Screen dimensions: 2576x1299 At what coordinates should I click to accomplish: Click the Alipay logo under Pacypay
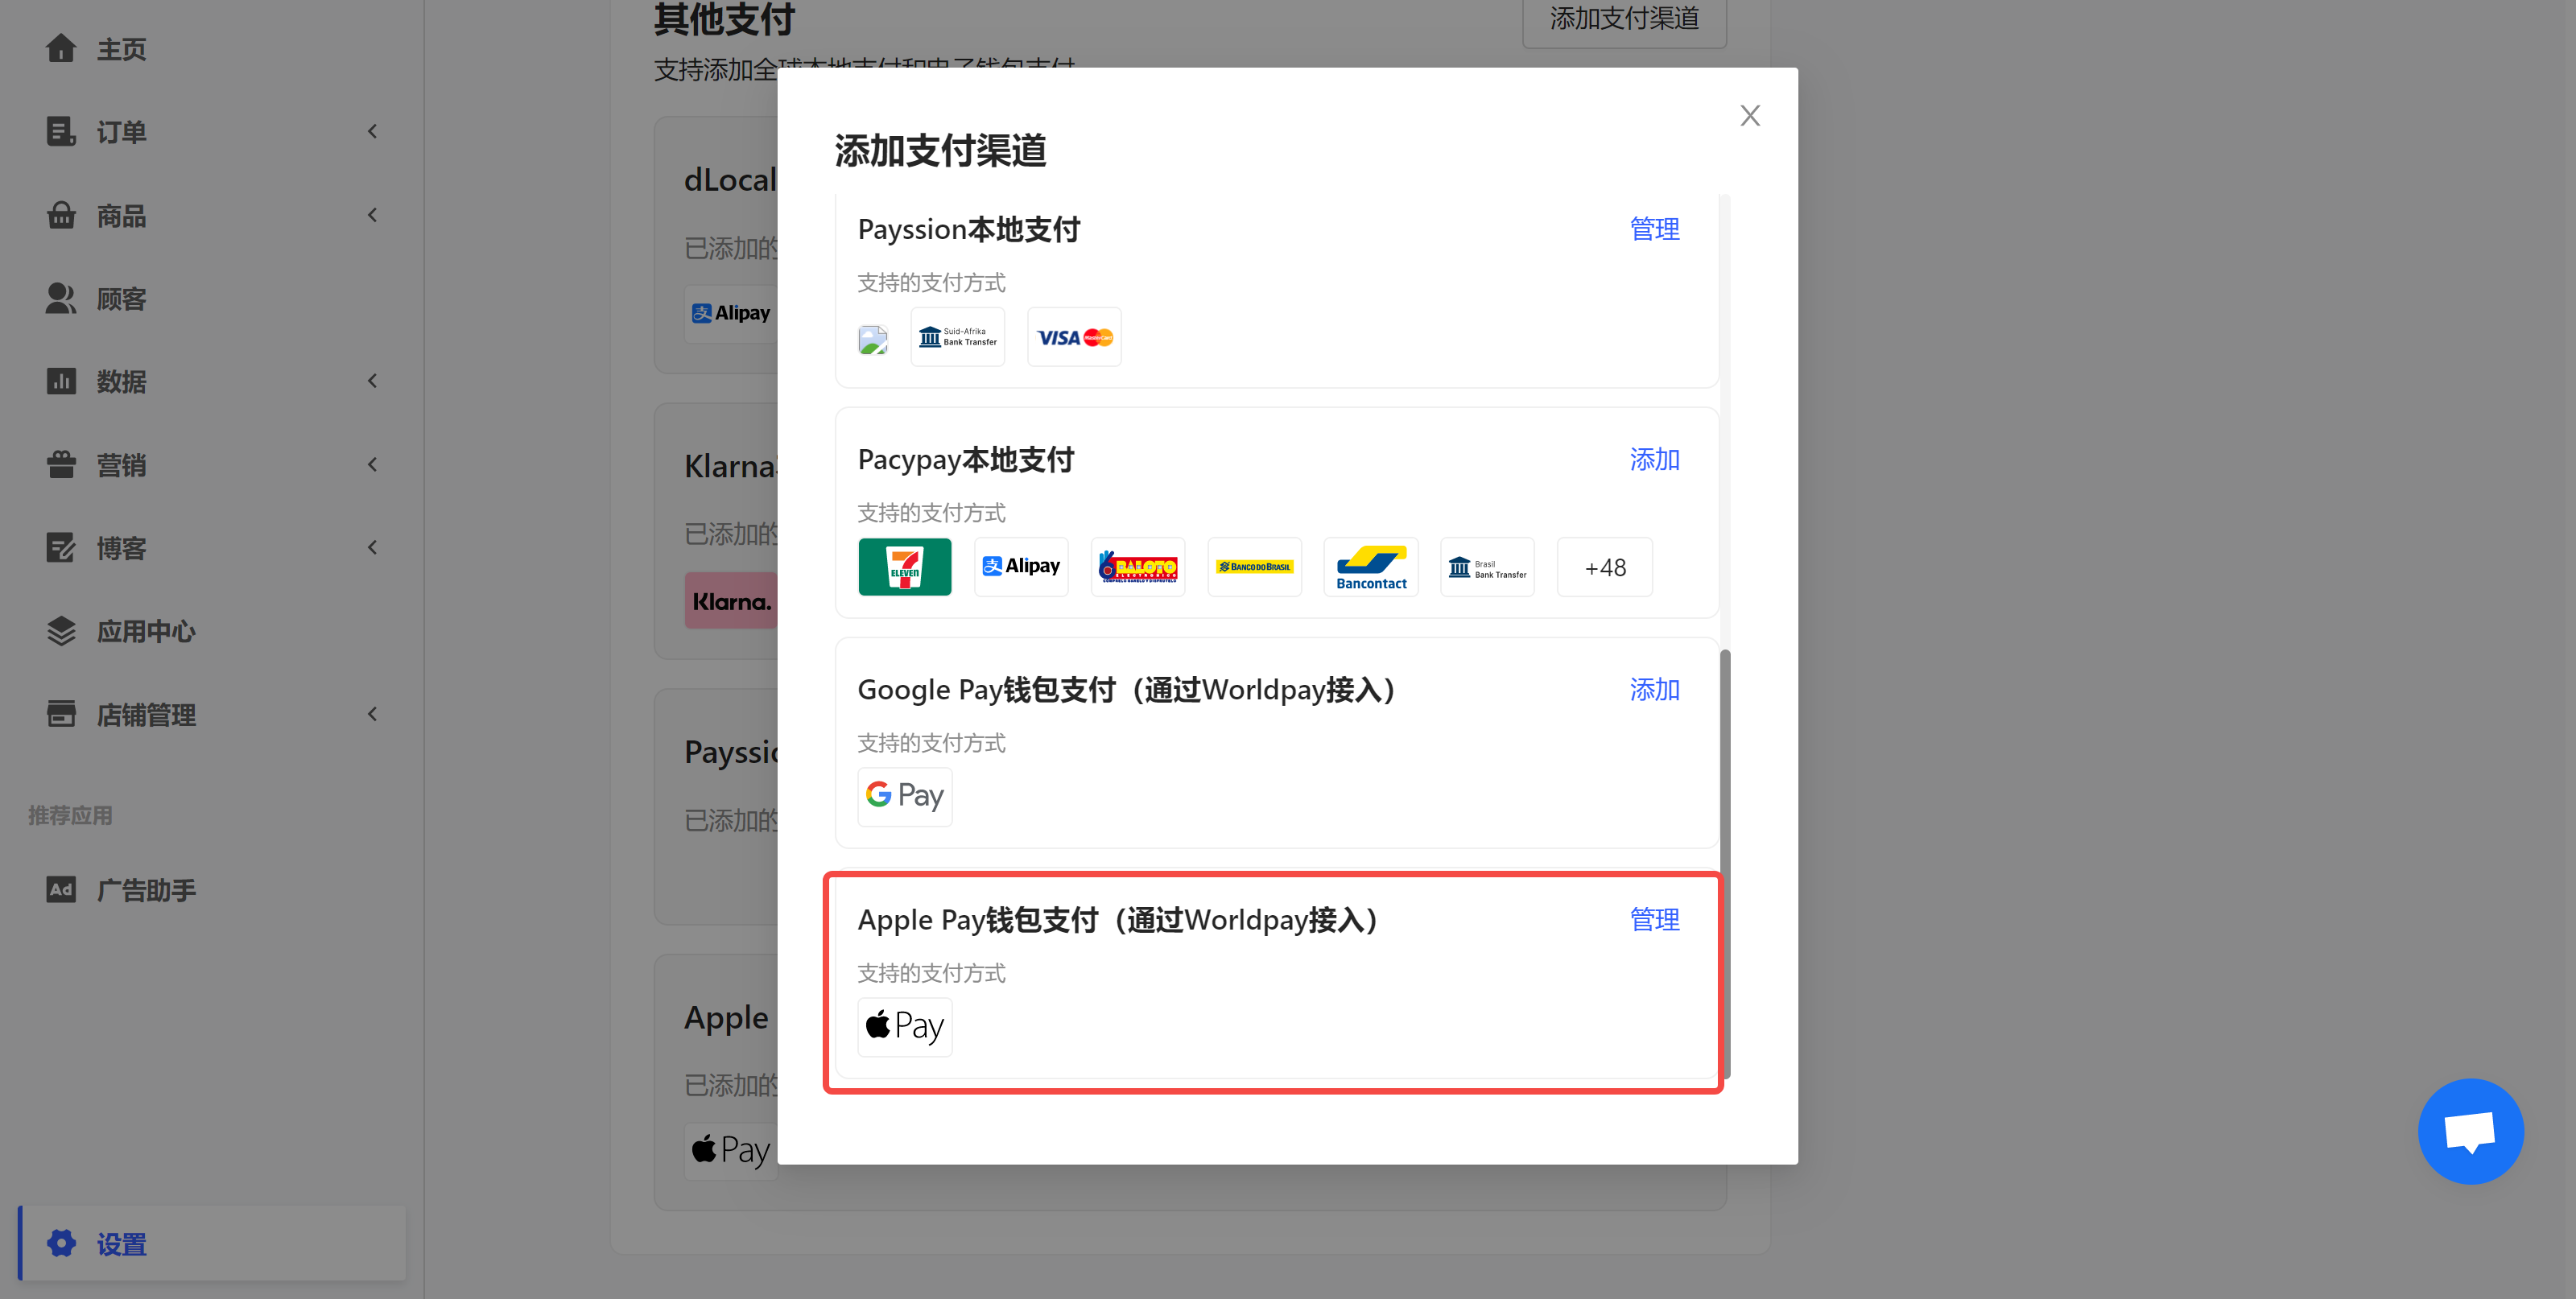pyautogui.click(x=1021, y=567)
